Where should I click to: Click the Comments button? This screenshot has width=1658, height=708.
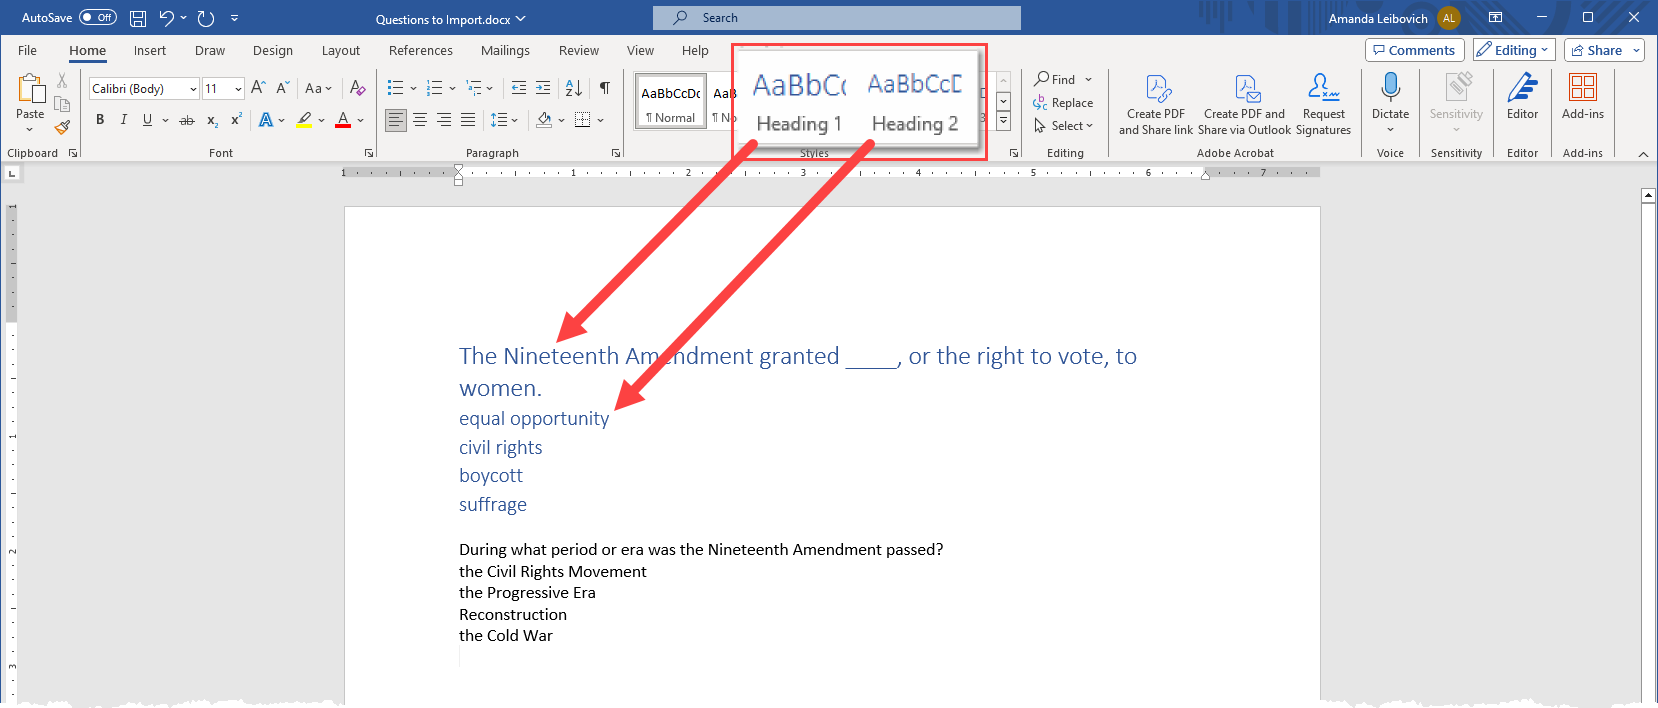1414,50
